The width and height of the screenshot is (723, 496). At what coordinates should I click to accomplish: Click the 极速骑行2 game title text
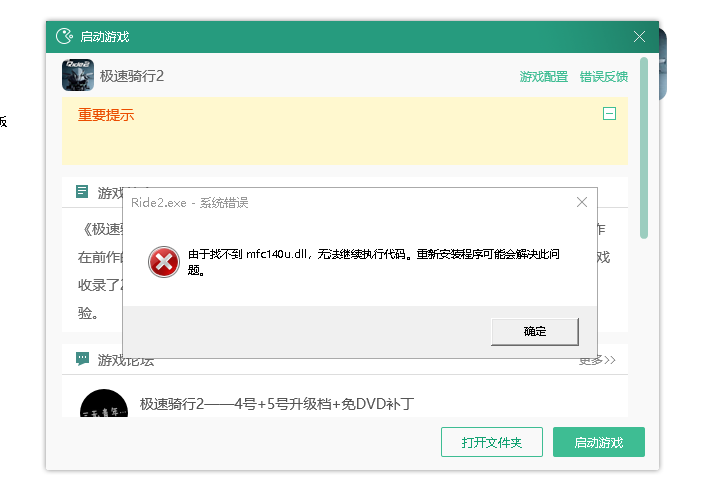click(132, 76)
